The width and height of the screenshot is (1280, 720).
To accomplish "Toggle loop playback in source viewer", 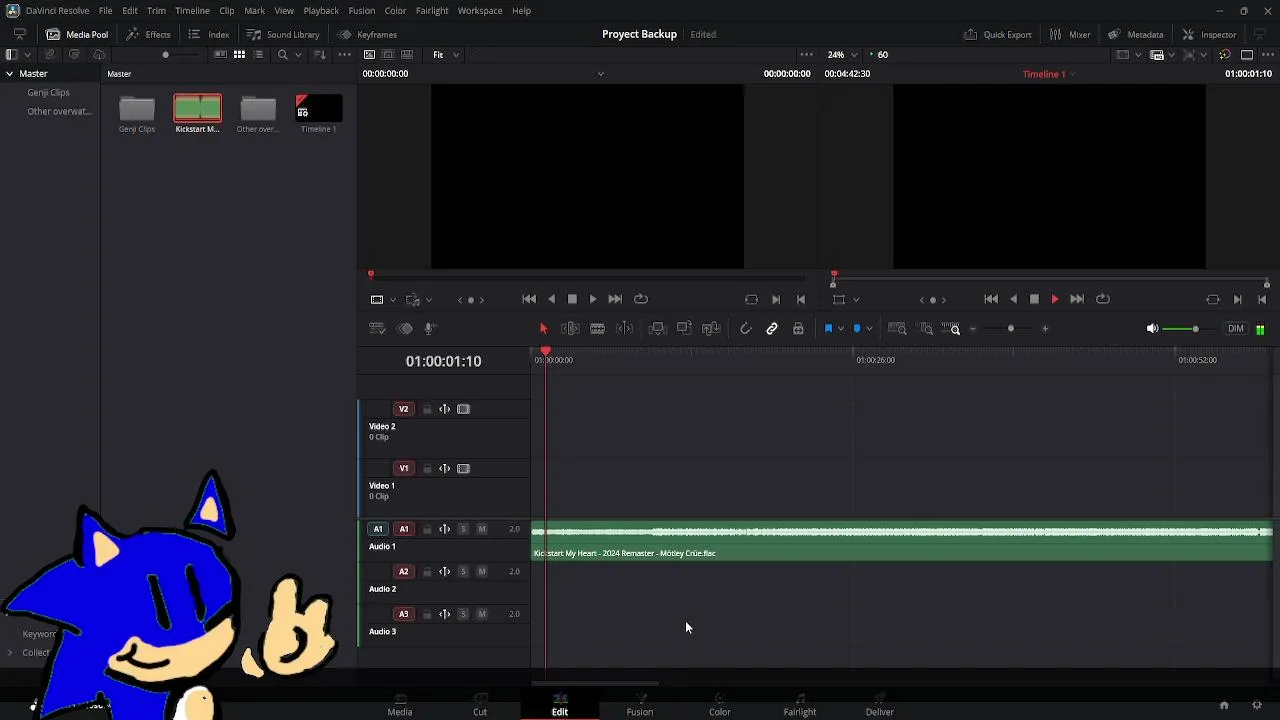I will point(641,299).
